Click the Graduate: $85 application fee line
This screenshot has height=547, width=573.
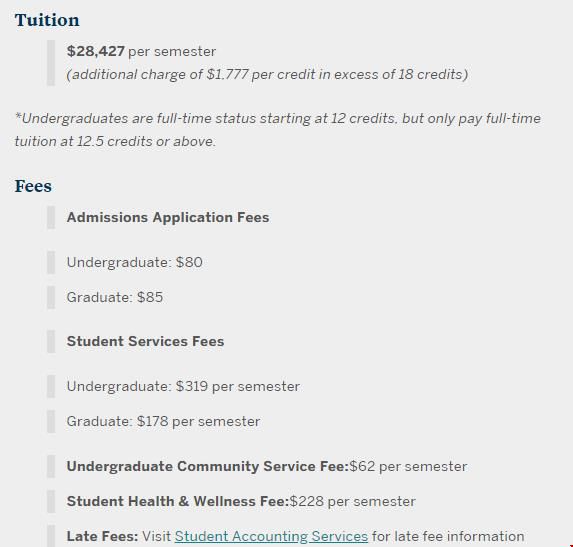click(115, 297)
